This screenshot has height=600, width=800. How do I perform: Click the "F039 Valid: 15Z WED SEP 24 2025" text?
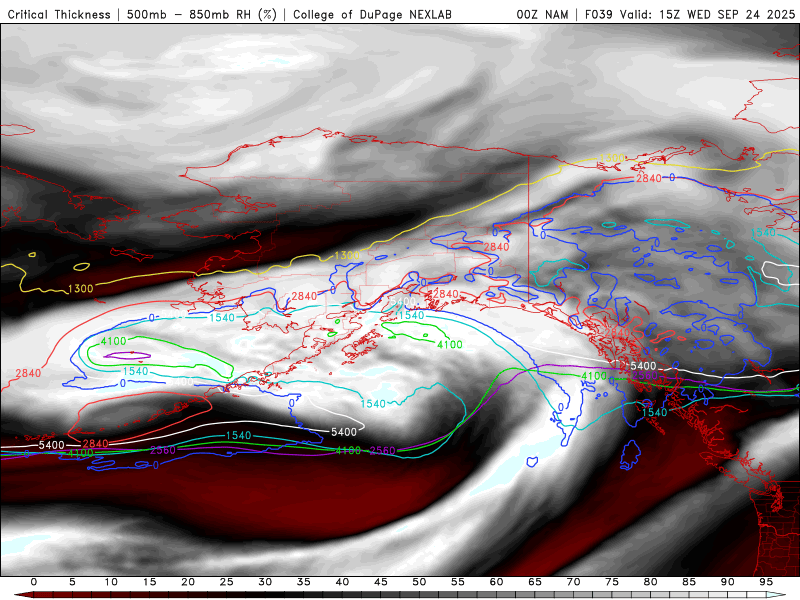pyautogui.click(x=690, y=14)
